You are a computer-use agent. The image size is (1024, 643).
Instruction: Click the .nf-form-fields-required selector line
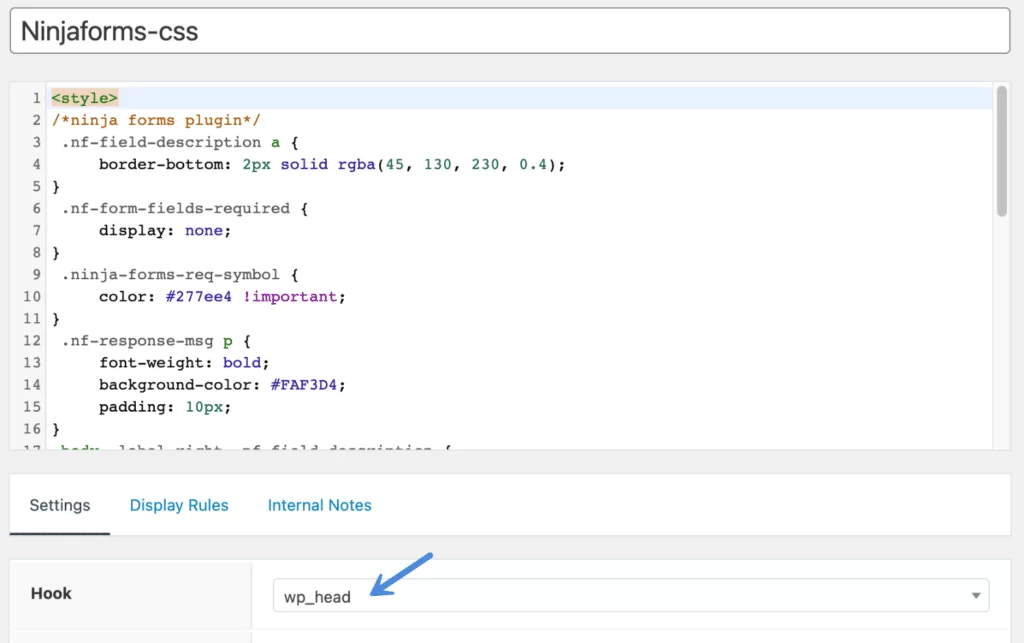pos(185,208)
